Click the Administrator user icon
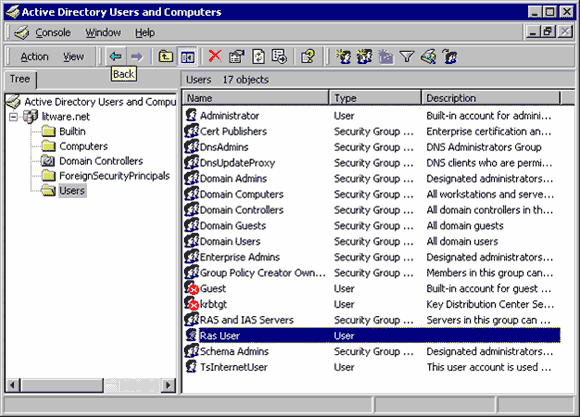Image resolution: width=580 pixels, height=417 pixels. tap(191, 115)
